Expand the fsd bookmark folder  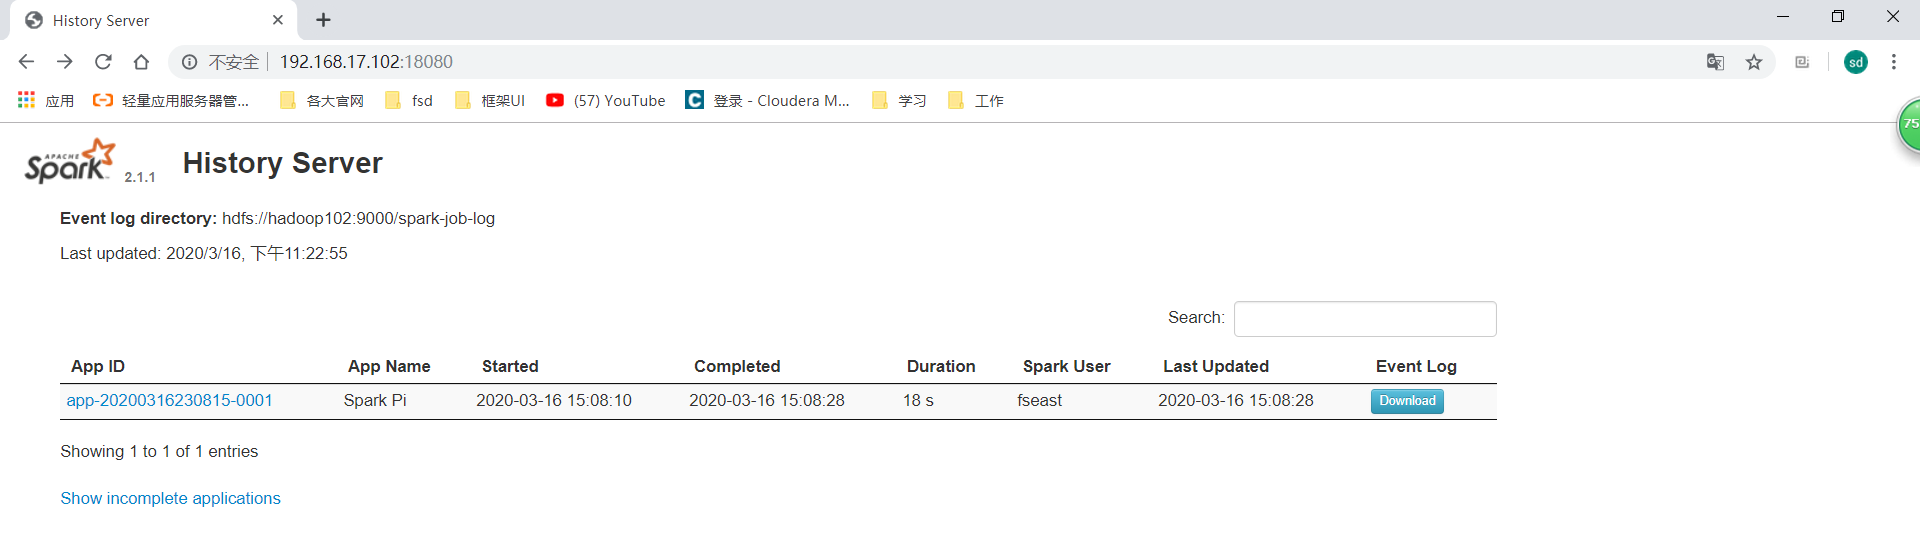point(409,100)
